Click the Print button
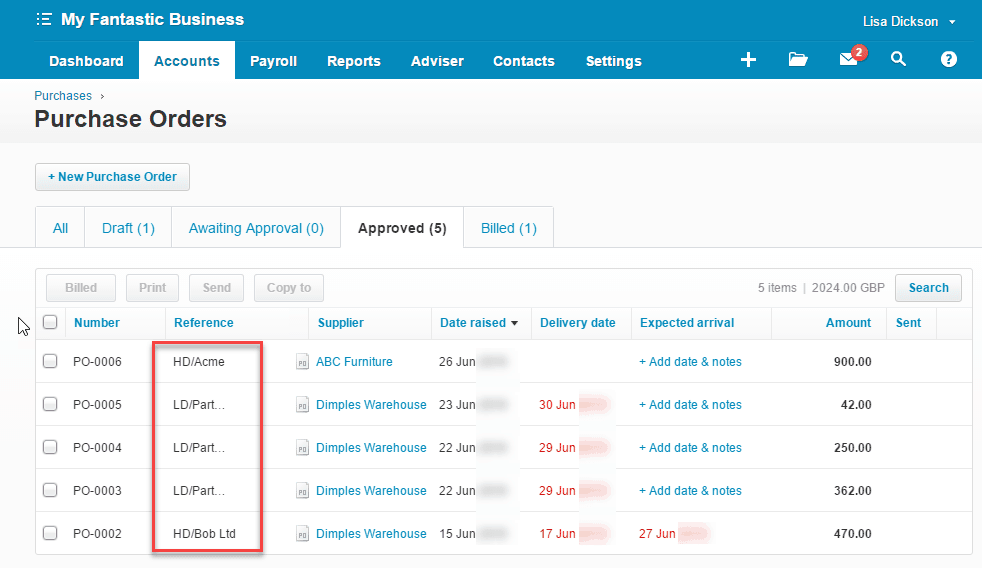The image size is (982, 568). (152, 287)
